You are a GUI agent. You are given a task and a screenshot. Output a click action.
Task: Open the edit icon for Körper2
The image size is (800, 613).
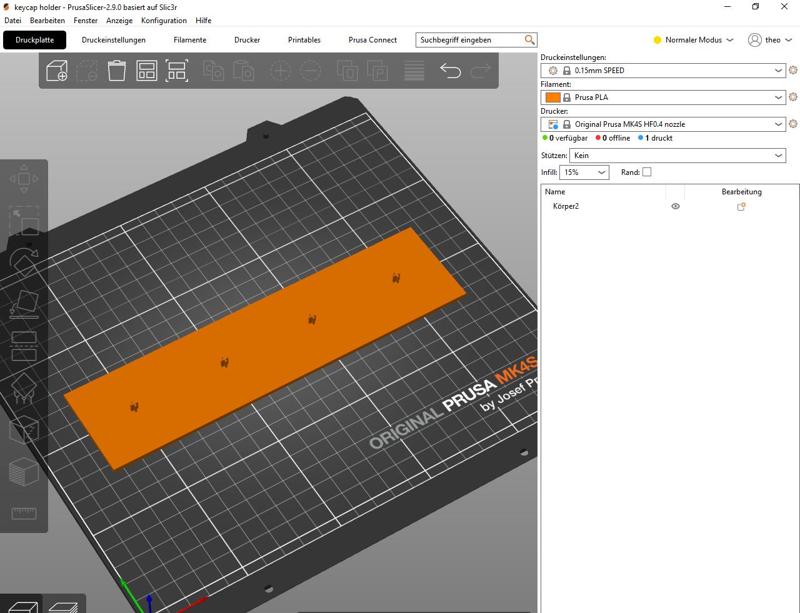click(x=741, y=206)
